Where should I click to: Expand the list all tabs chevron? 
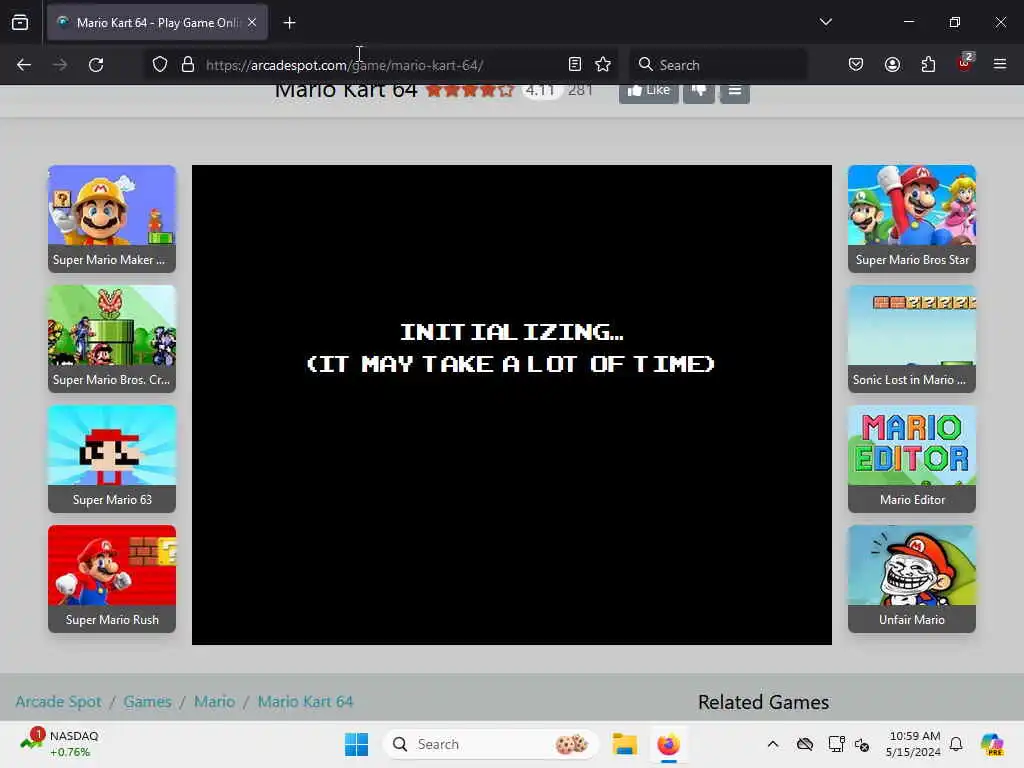825,22
